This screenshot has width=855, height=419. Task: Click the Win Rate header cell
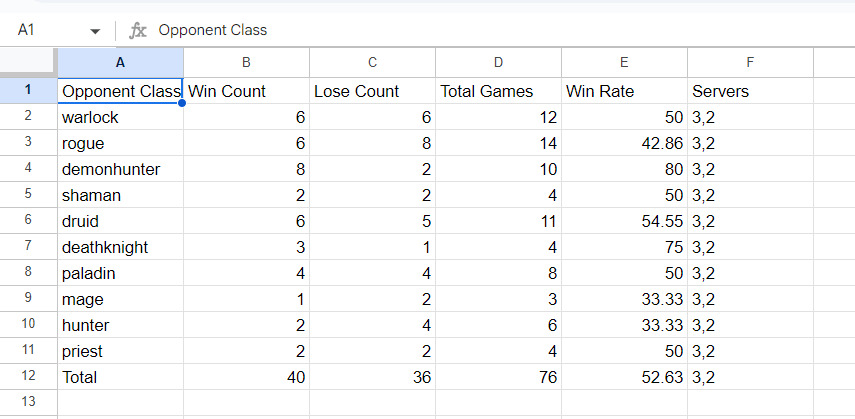pyautogui.click(x=624, y=91)
